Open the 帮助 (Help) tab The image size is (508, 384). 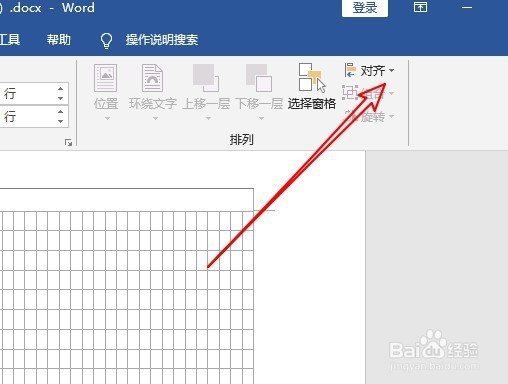tap(59, 40)
